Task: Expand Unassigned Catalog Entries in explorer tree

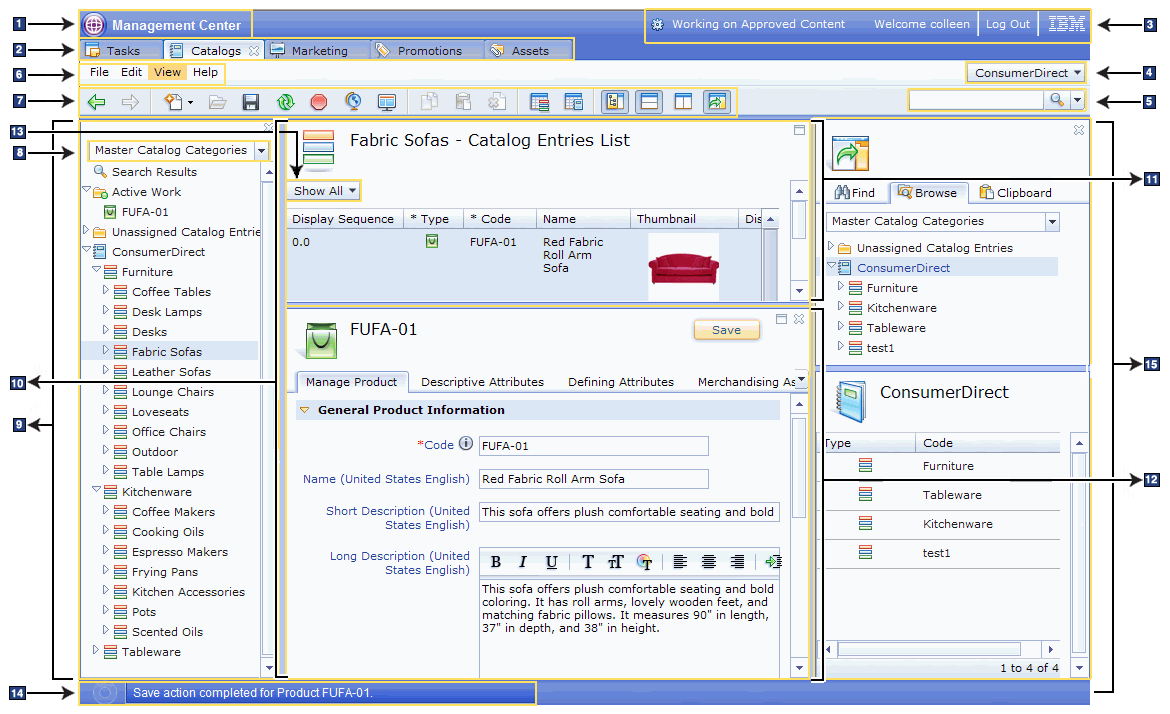Action: click(x=86, y=231)
